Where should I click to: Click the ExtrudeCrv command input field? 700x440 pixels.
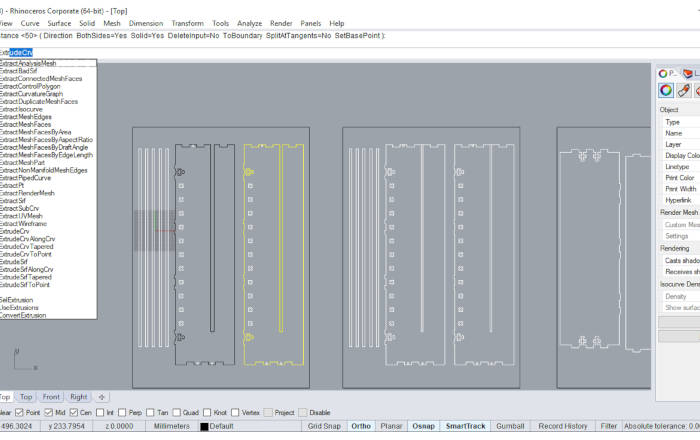point(350,53)
